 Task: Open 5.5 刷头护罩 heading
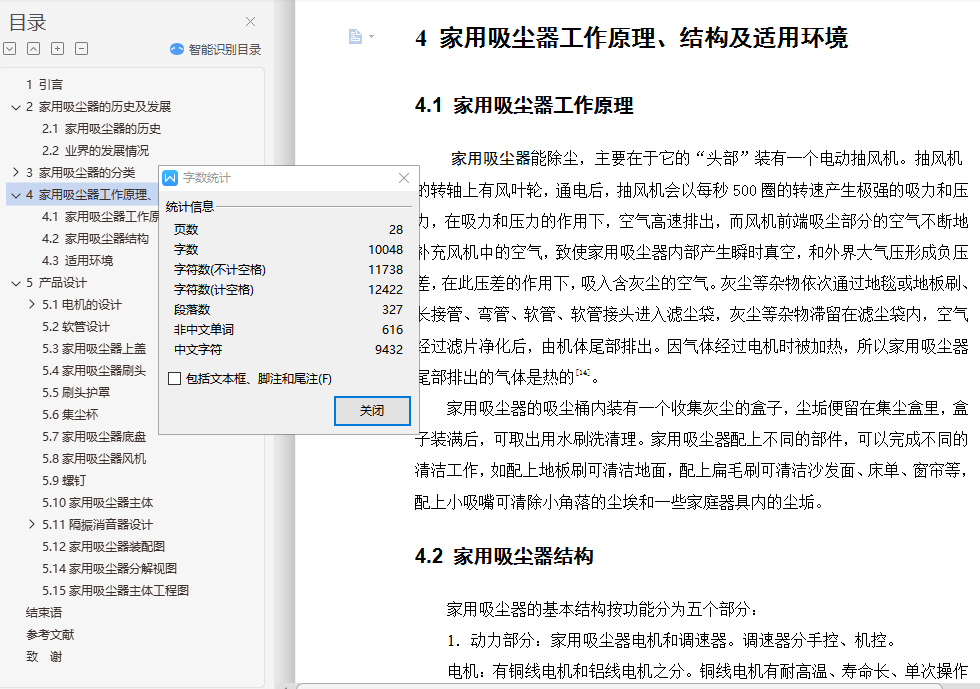[76, 393]
